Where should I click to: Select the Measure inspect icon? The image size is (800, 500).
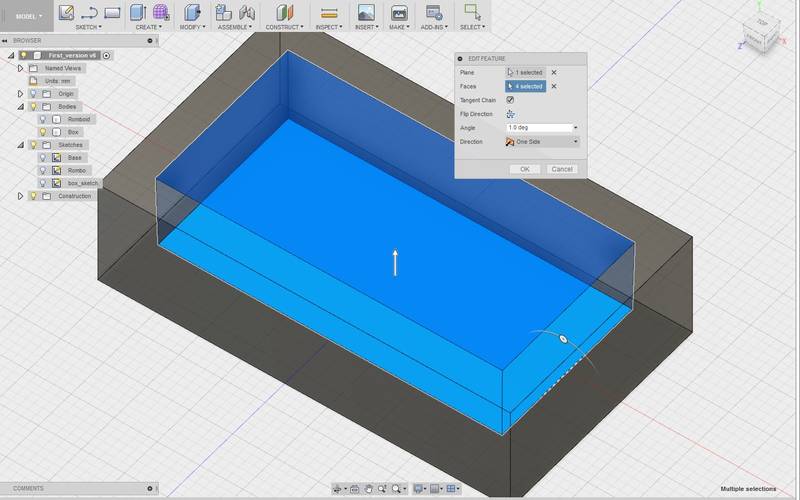329,13
